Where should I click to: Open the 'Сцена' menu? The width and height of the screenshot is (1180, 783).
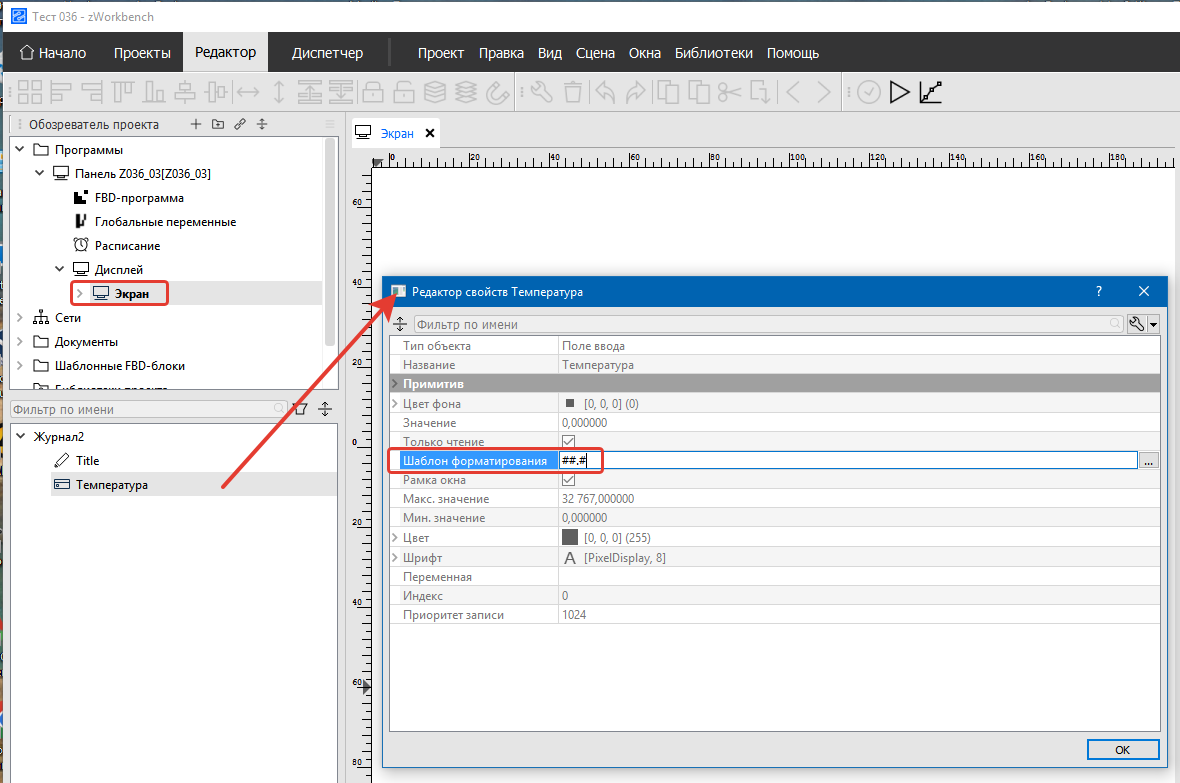tap(595, 53)
